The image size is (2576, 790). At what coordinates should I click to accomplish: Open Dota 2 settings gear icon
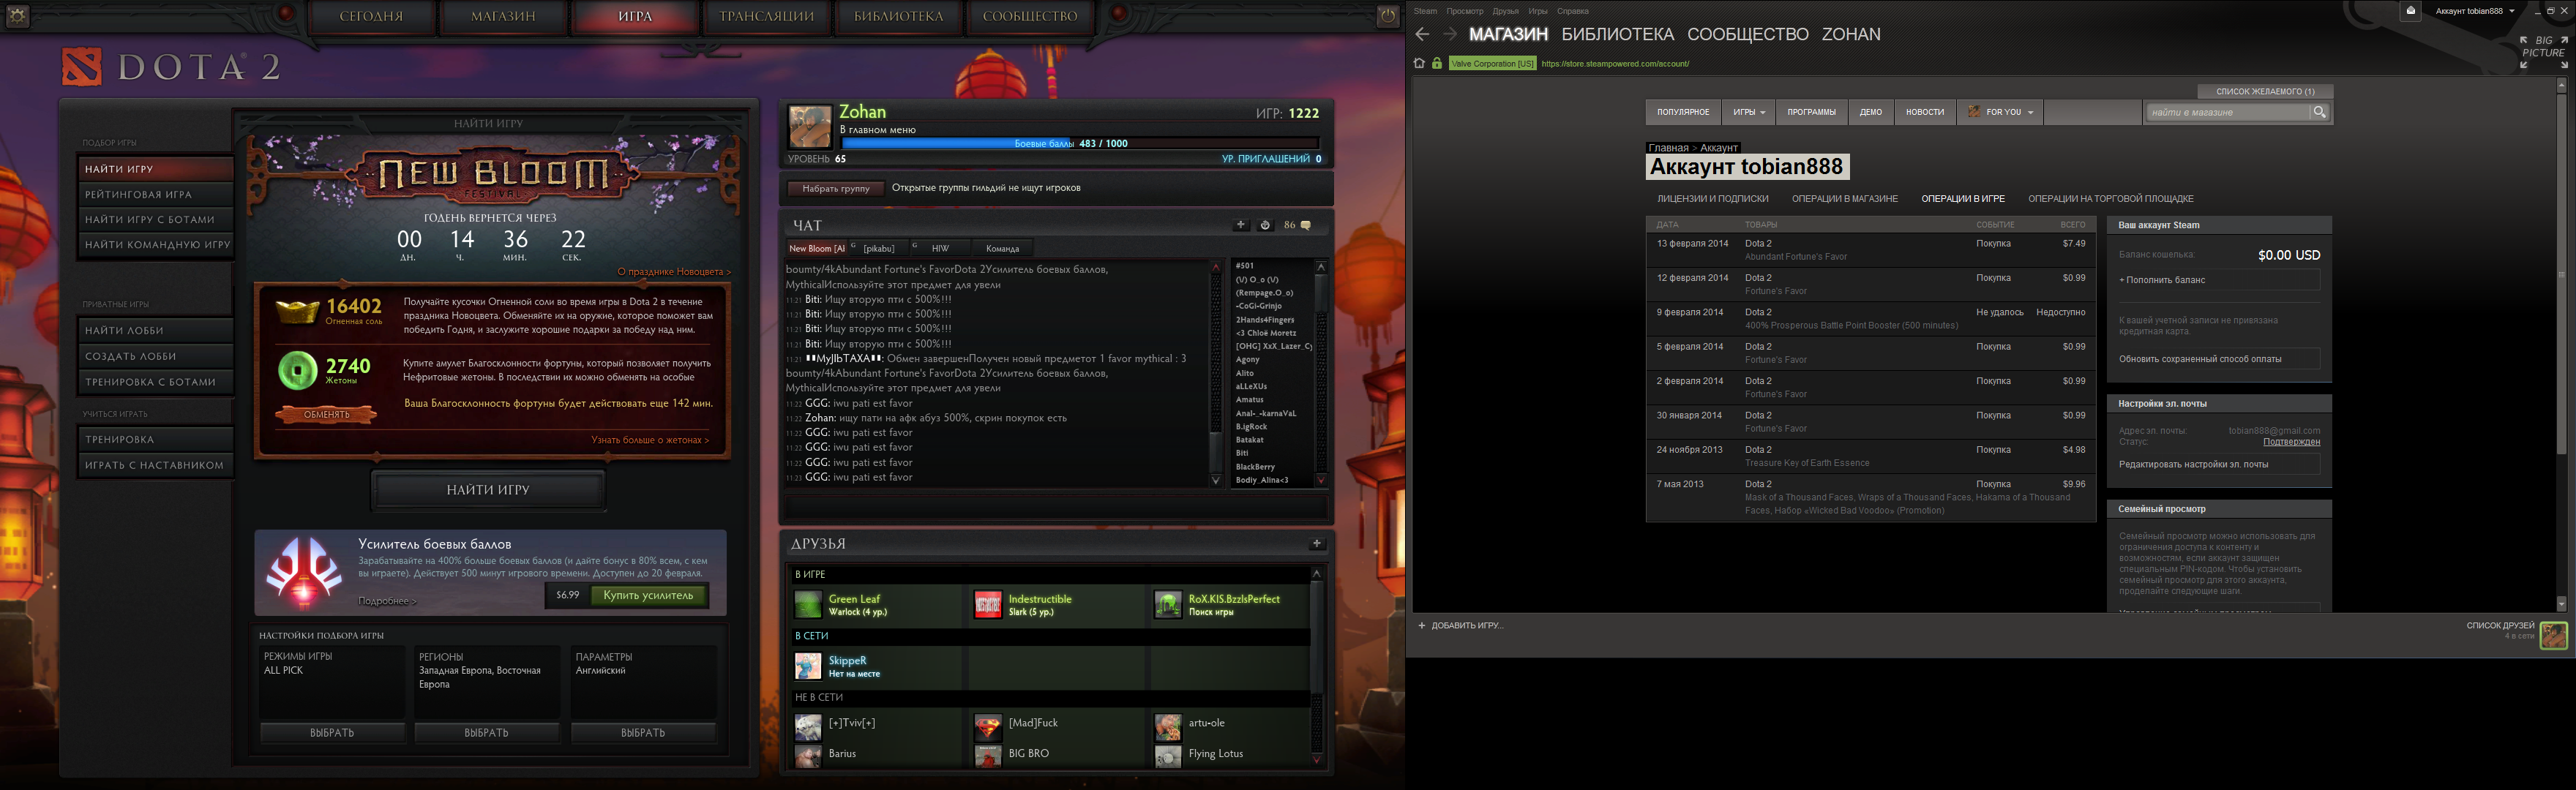click(18, 15)
